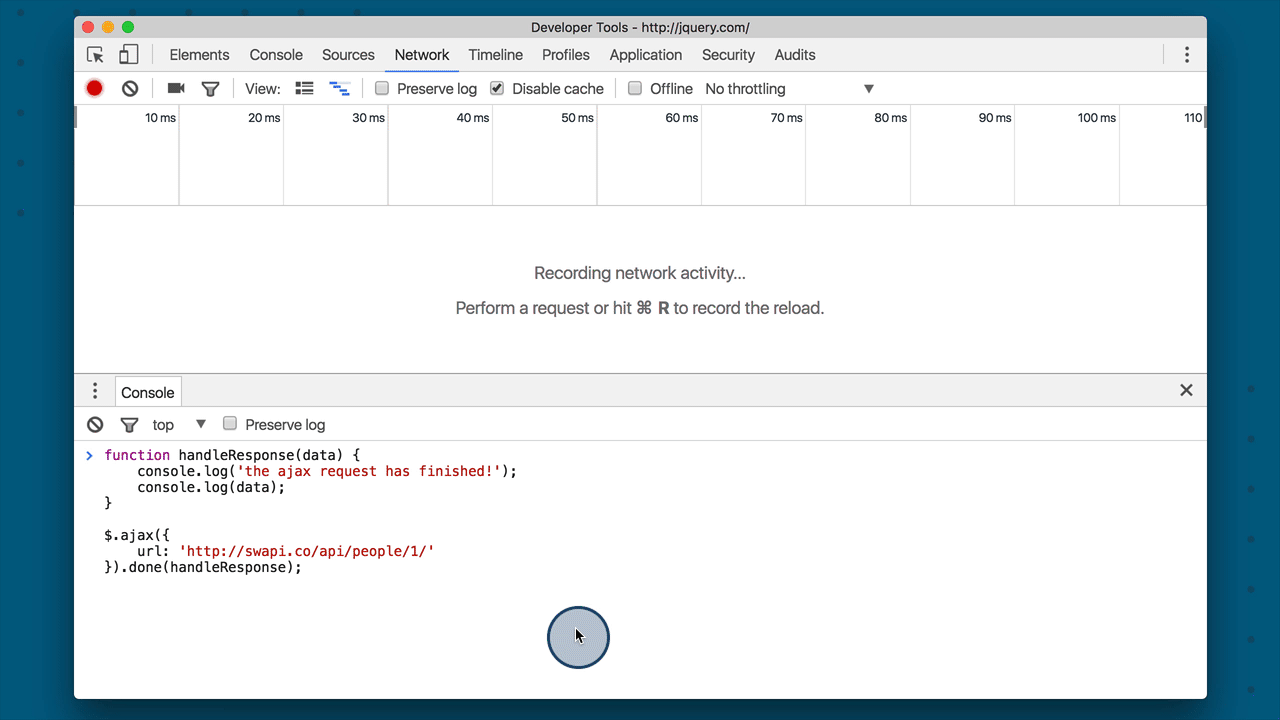The image size is (1280, 720).
Task: Select the inspect element cursor tool
Action: pos(95,55)
